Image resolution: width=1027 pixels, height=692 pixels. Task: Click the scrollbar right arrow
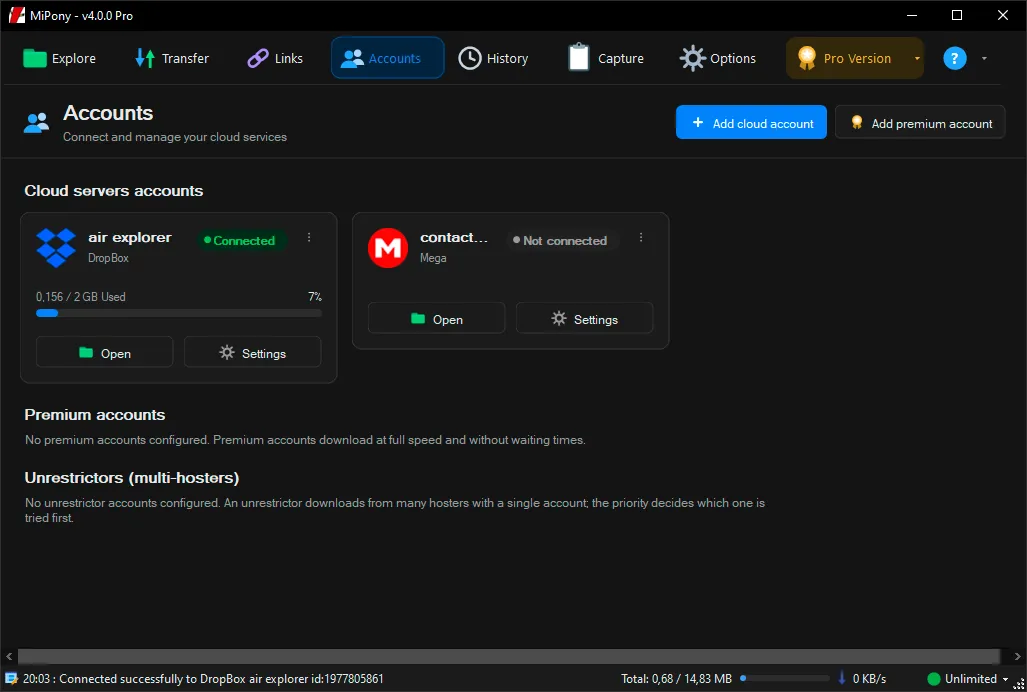[1017, 656]
